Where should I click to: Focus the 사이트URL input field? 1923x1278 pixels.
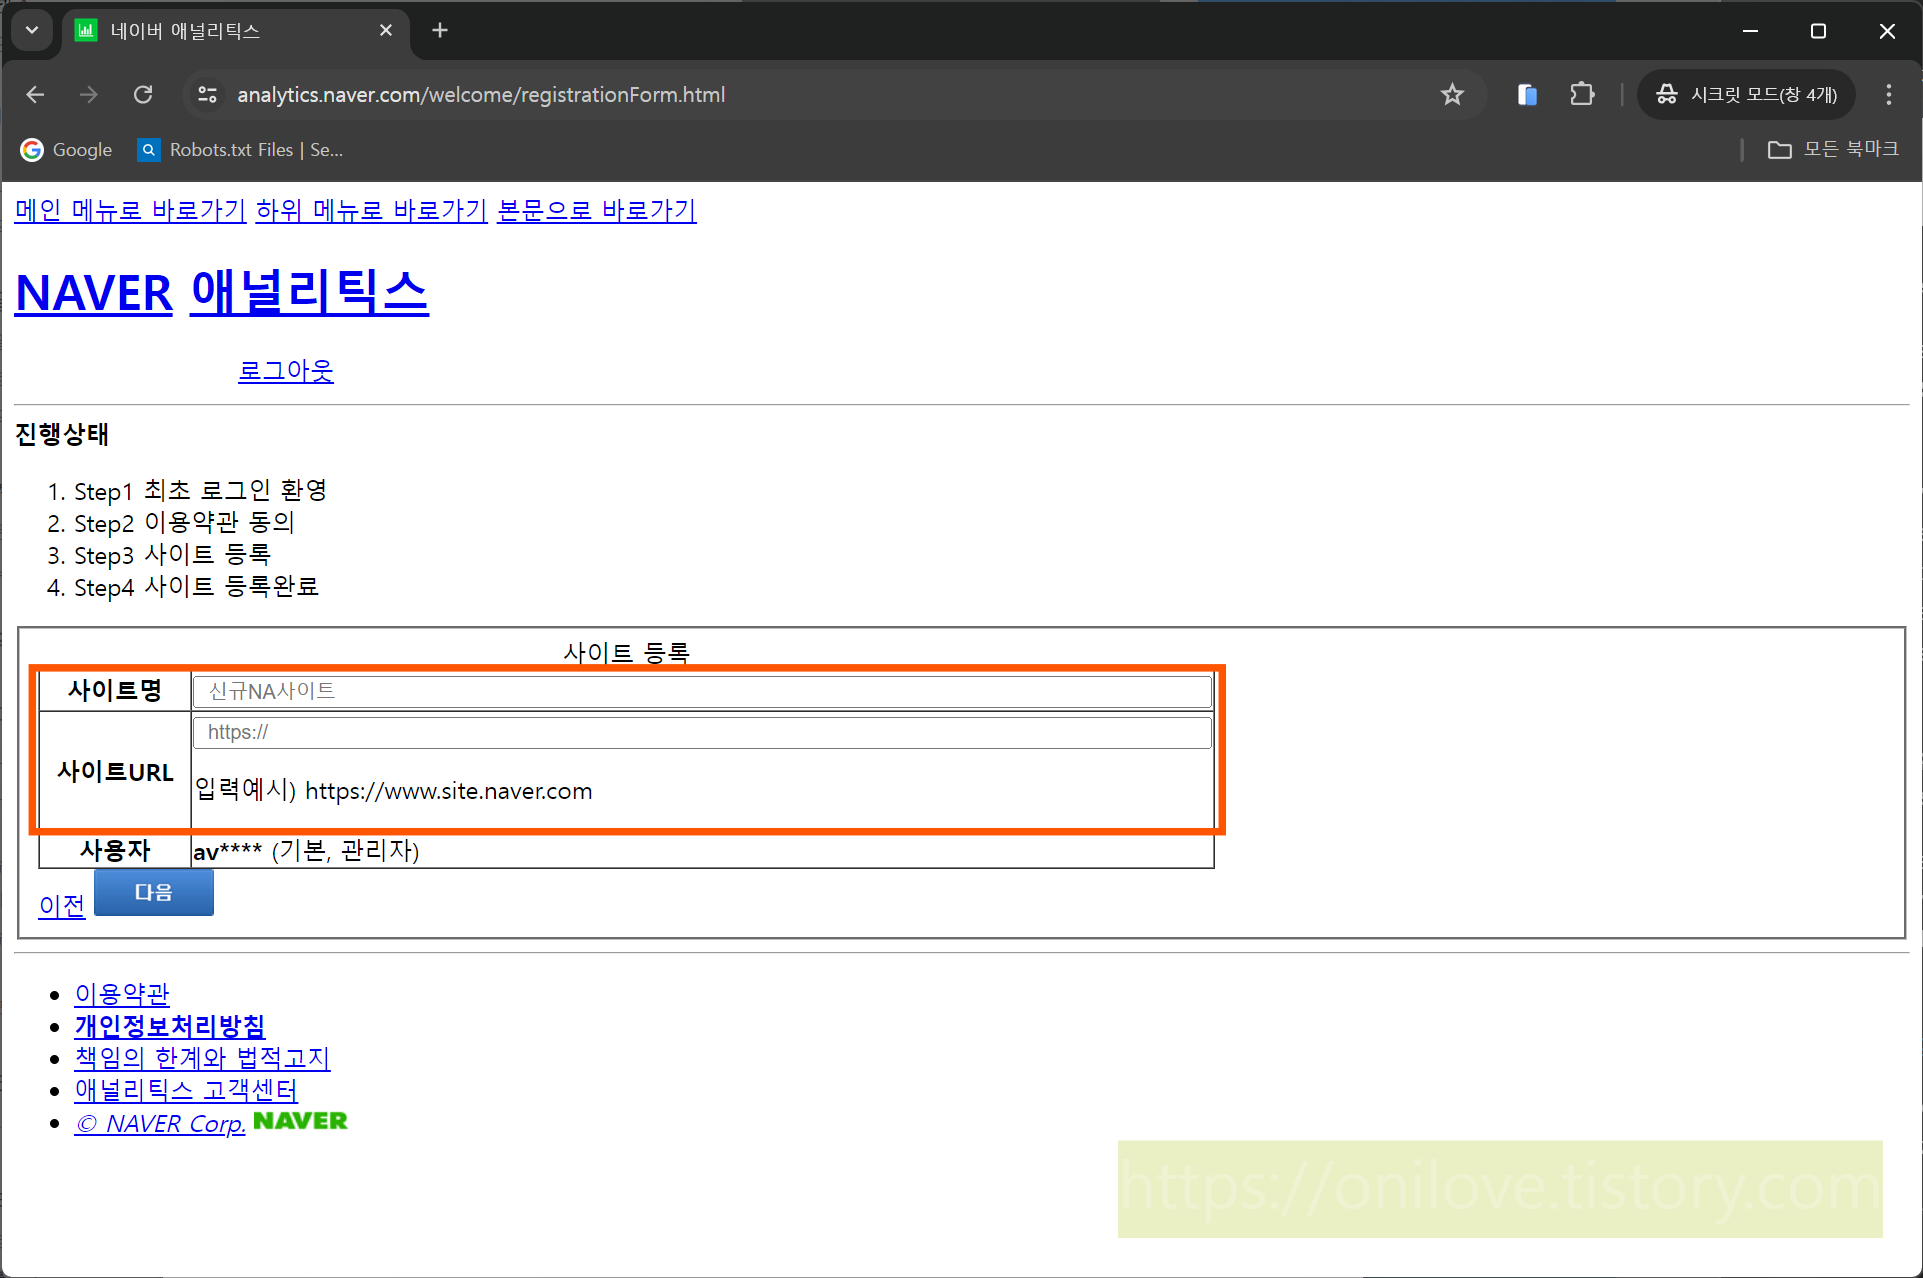point(702,732)
